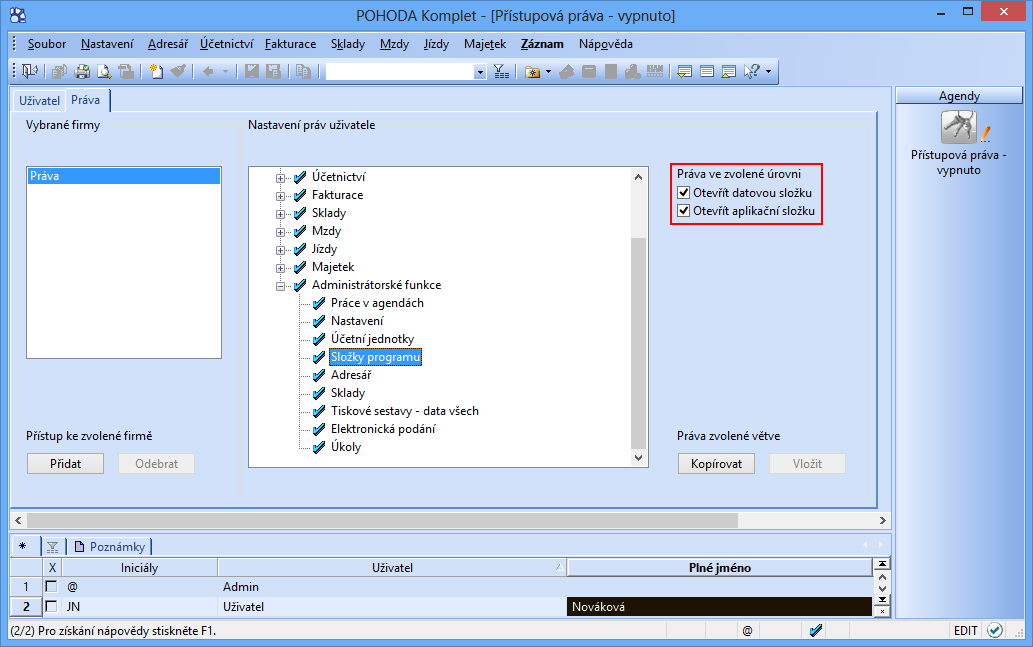Open the Záznam menu
This screenshot has width=1033, height=647.
pyautogui.click(x=542, y=44)
